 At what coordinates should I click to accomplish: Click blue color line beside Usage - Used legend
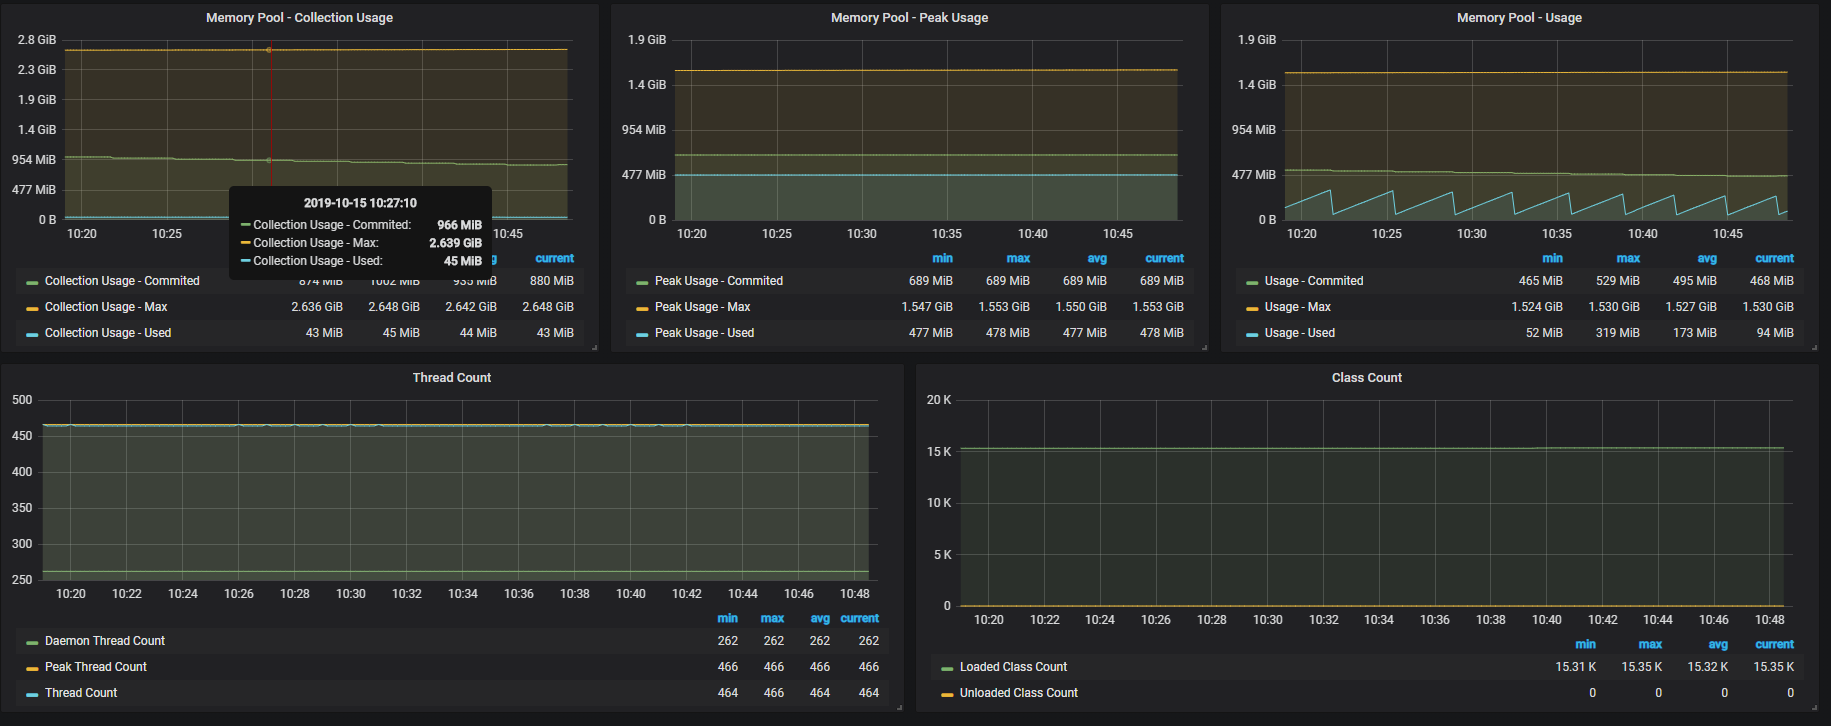coord(1252,335)
